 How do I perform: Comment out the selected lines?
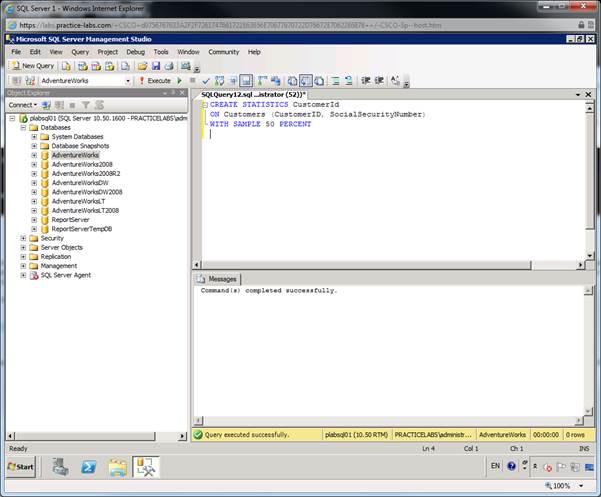pos(335,80)
